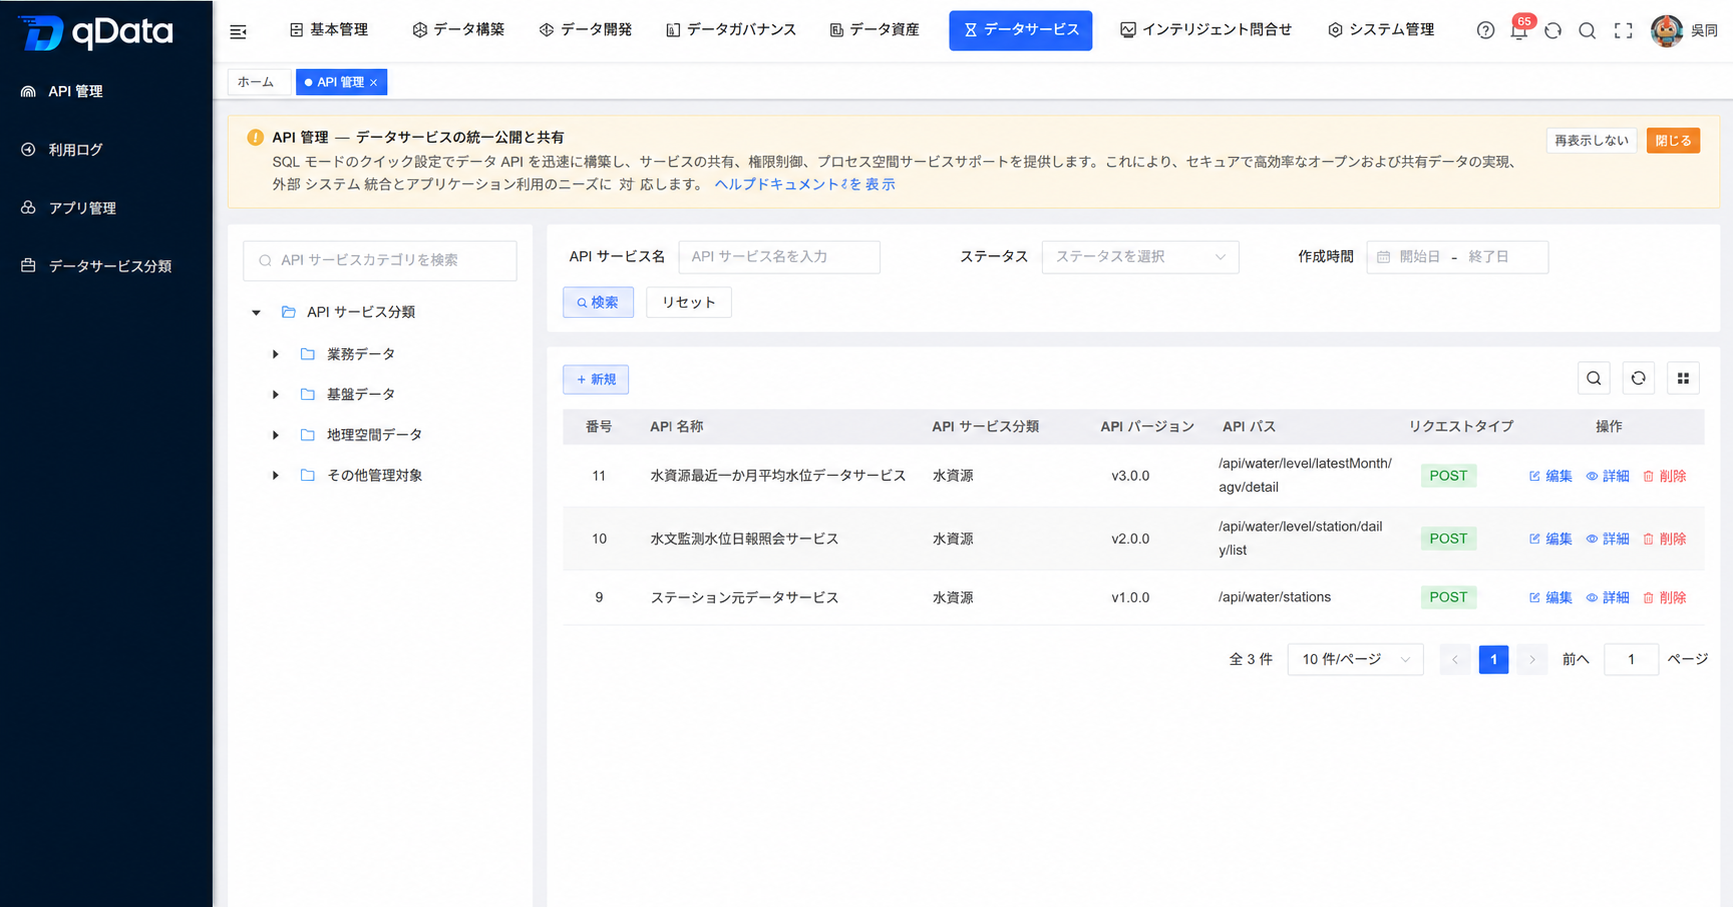Click the previous page arrow
The image size is (1733, 907).
1455,659
